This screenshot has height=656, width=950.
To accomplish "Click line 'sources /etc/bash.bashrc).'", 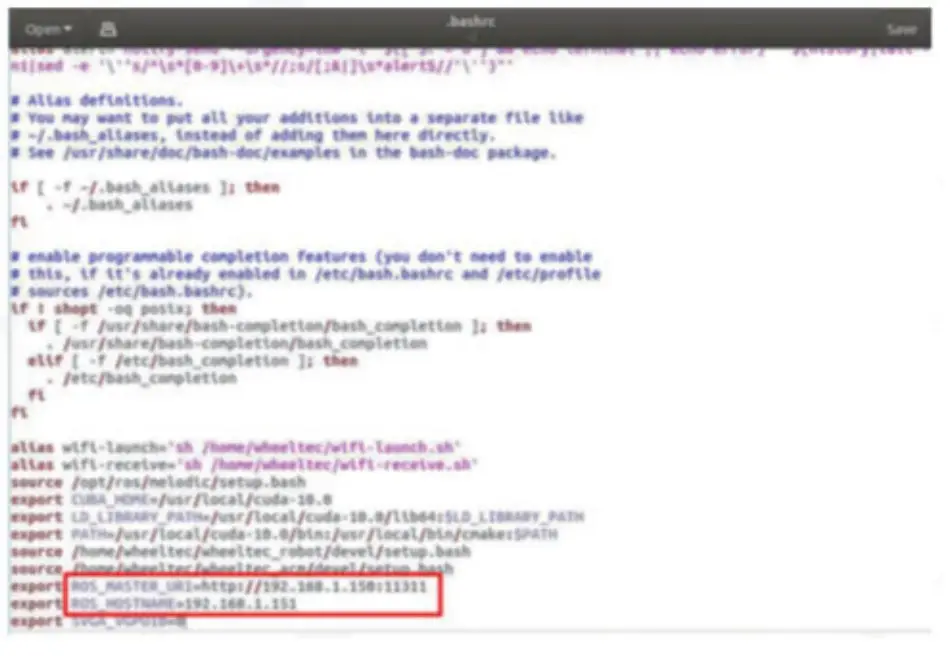I will 131,291.
